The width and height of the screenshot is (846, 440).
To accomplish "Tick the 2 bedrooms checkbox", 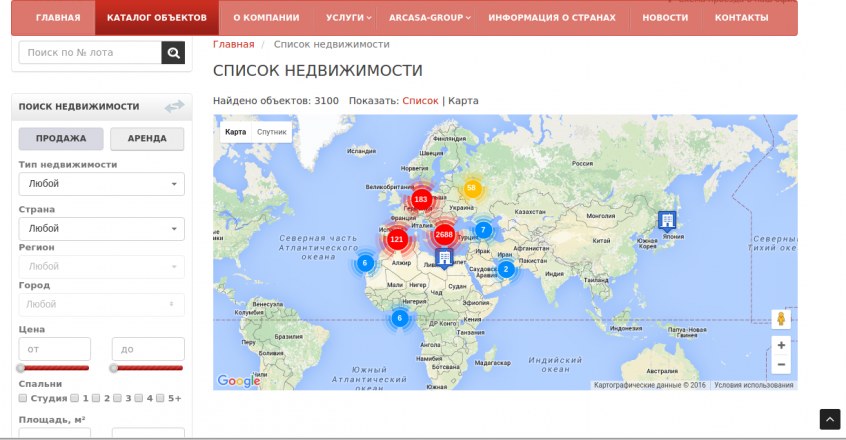I will [96, 398].
